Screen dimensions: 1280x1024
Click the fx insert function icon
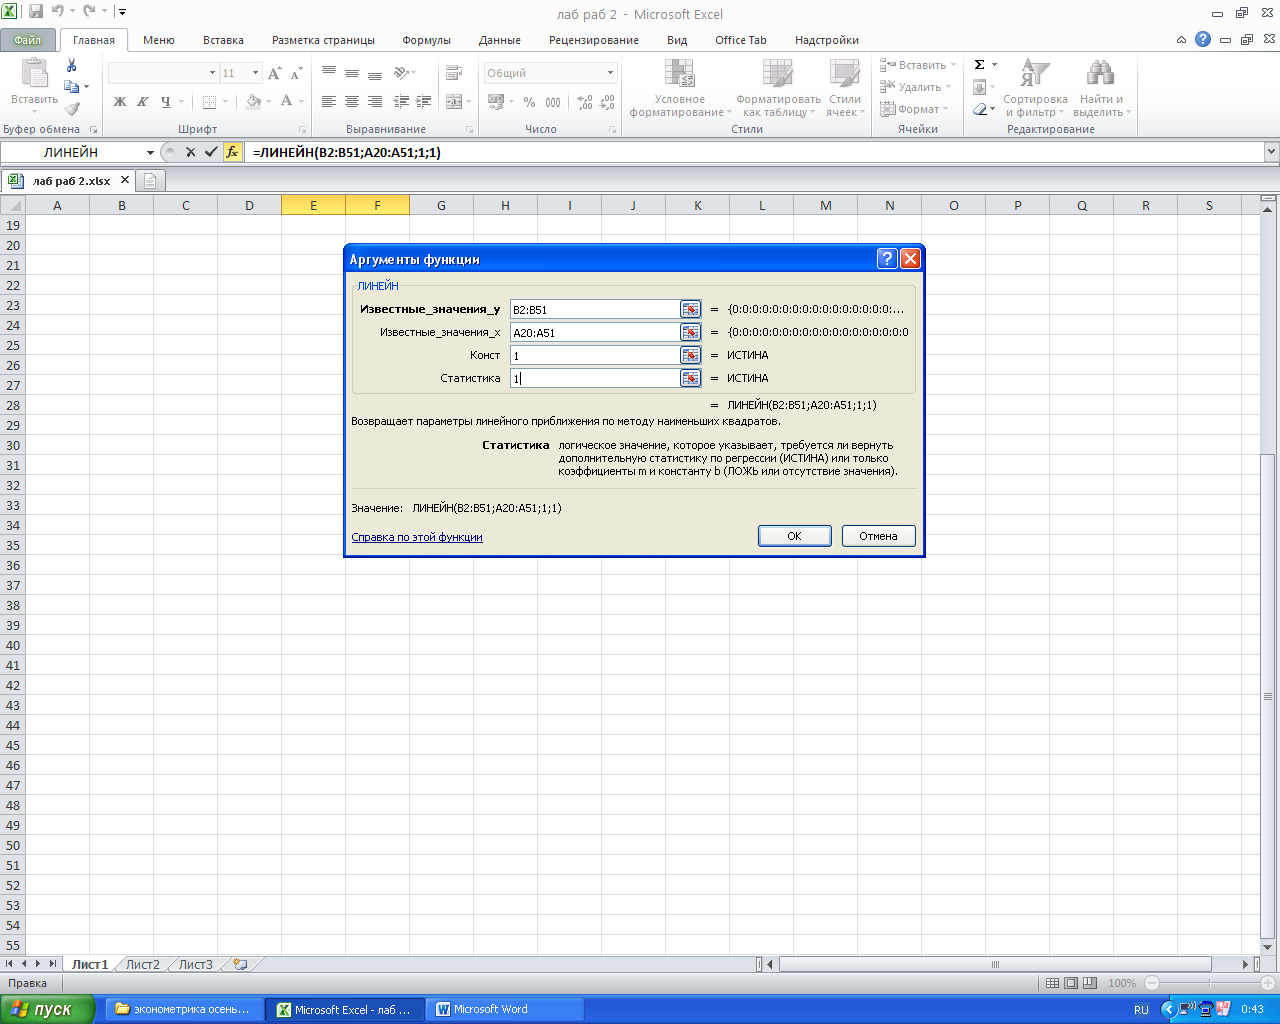(232, 152)
